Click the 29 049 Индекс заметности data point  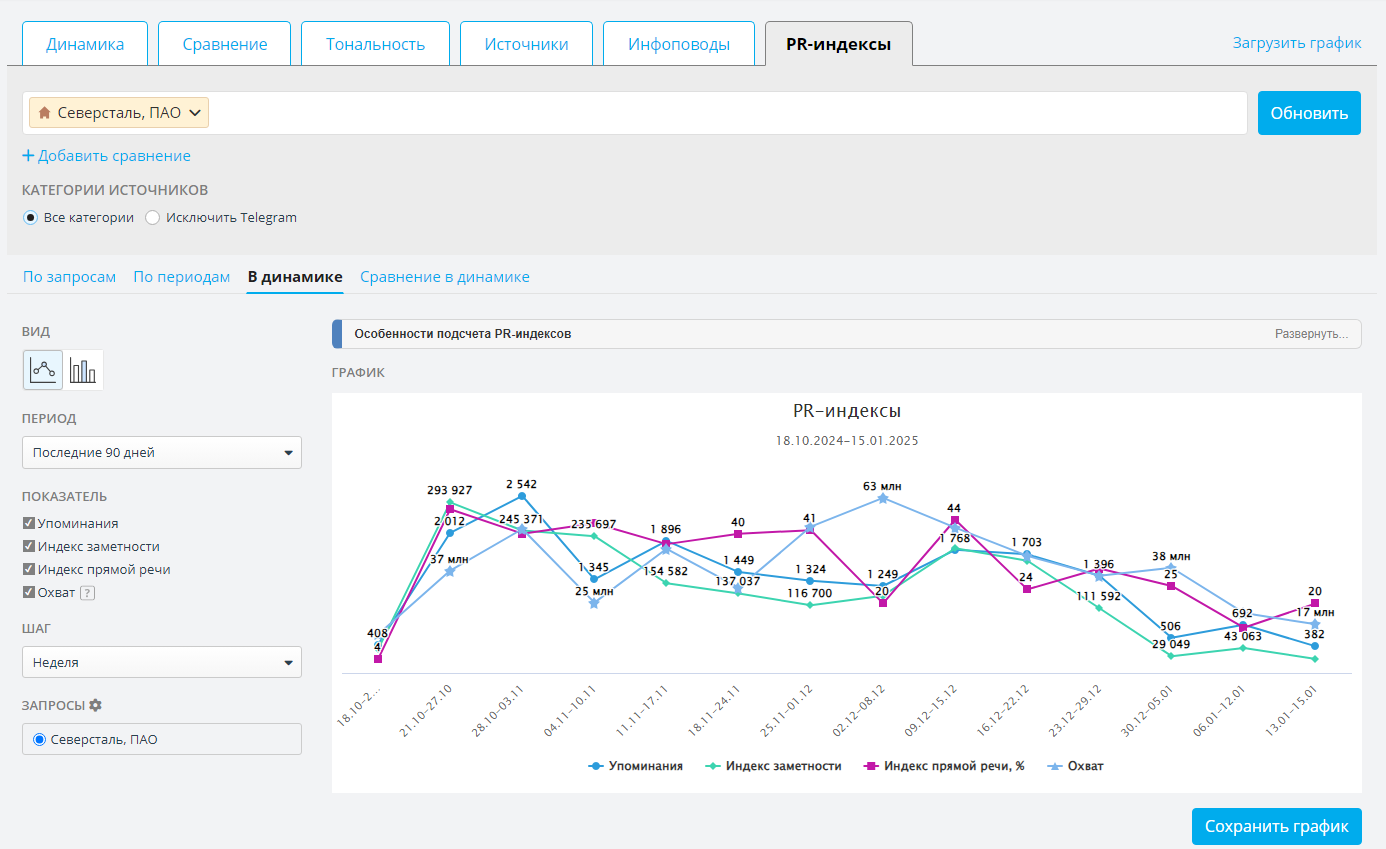tap(1171, 655)
